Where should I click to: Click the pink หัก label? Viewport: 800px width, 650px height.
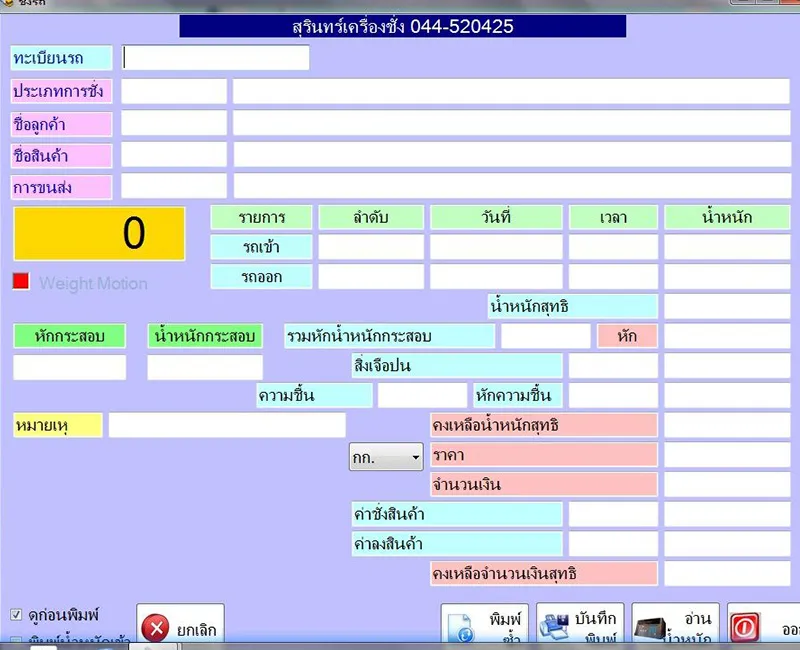(x=628, y=336)
